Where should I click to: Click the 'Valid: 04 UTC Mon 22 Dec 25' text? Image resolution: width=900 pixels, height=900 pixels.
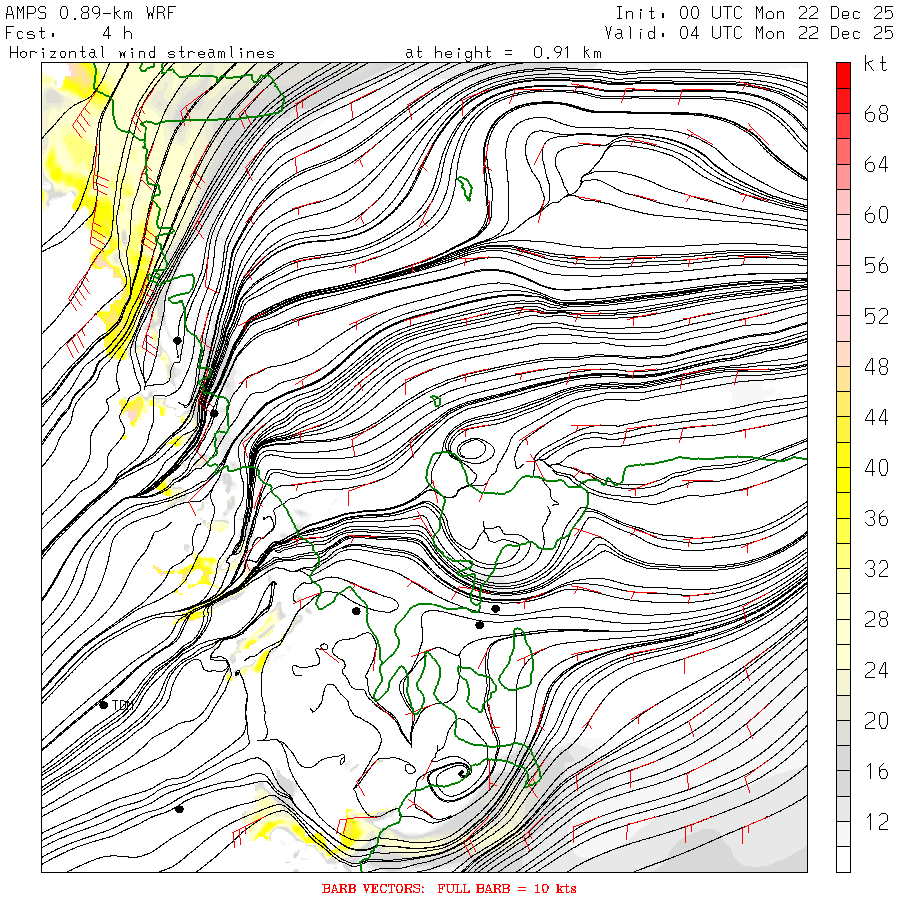[749, 33]
